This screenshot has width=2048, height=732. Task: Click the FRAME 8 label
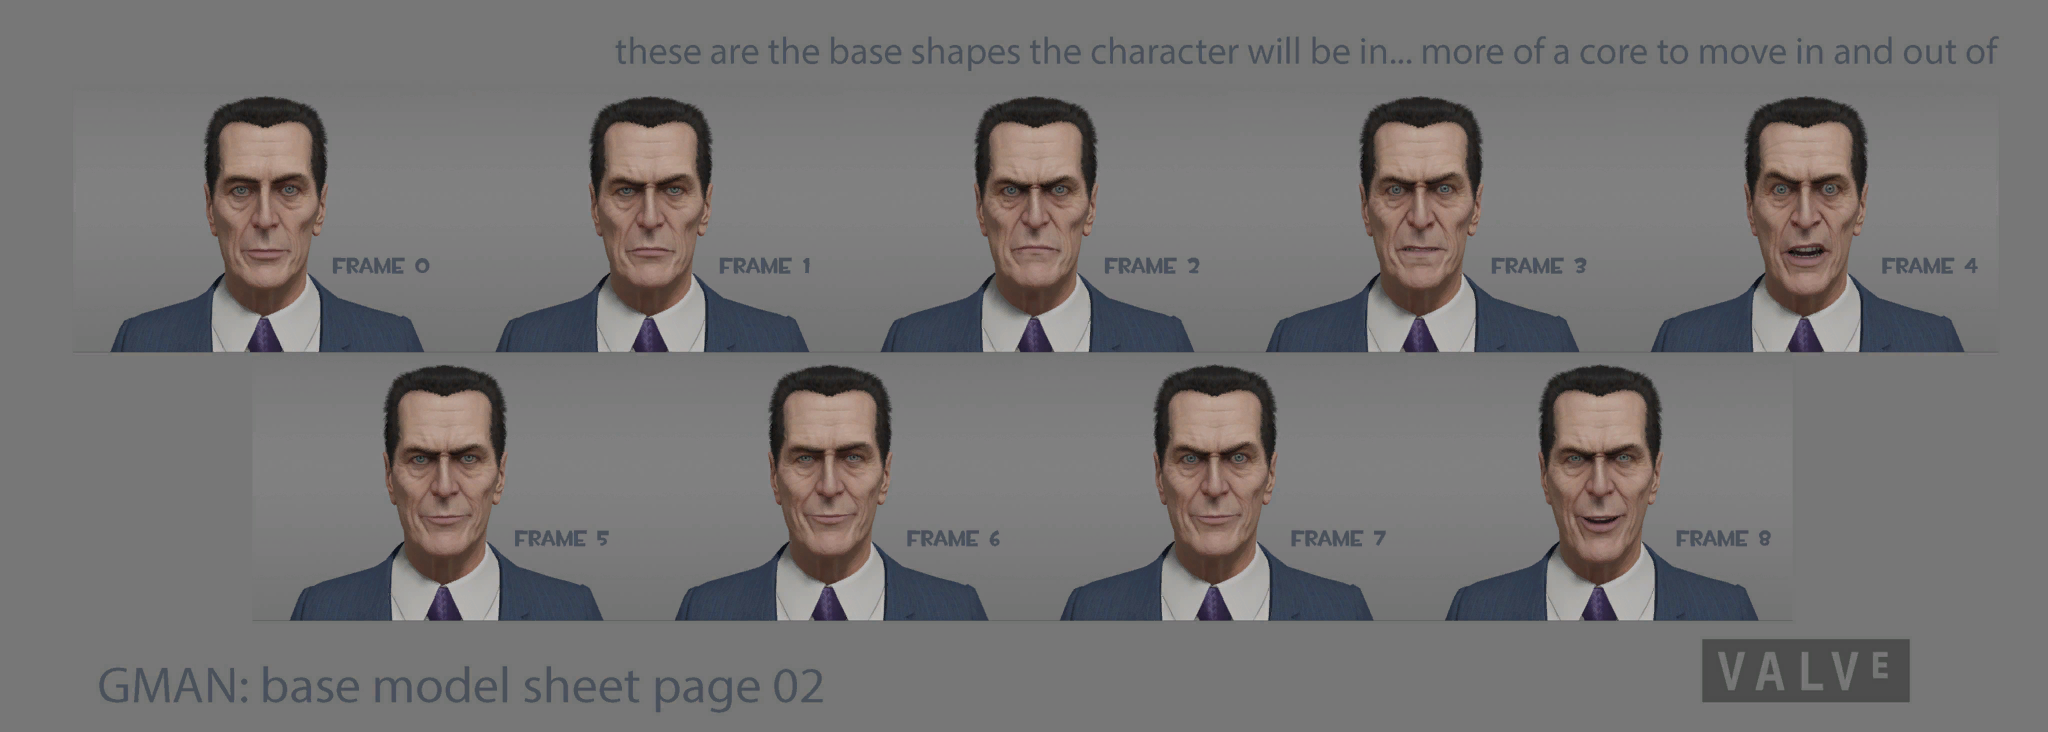coord(1723,539)
